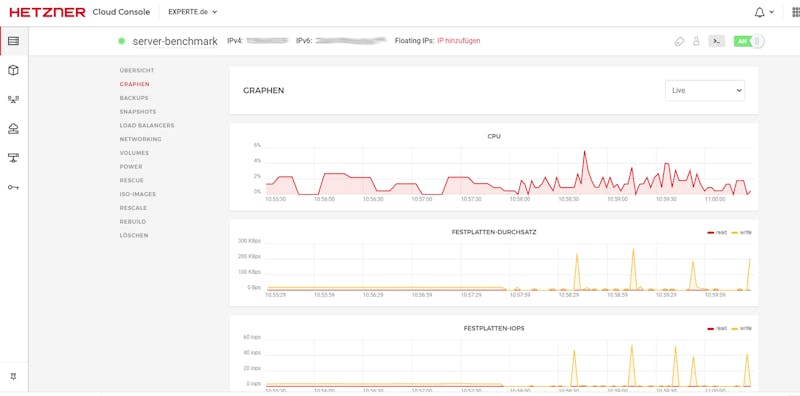This screenshot has width=800, height=396.
Task: Toggle the server power switch off
Action: point(749,41)
